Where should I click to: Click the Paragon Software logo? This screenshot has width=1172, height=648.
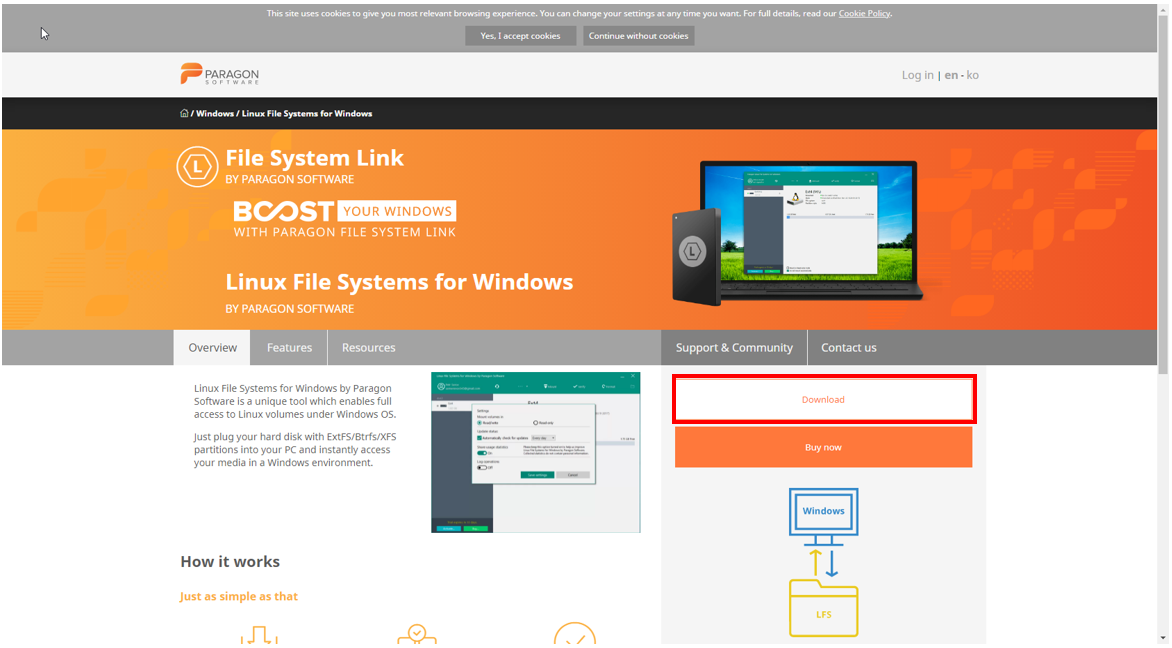pyautogui.click(x=220, y=74)
